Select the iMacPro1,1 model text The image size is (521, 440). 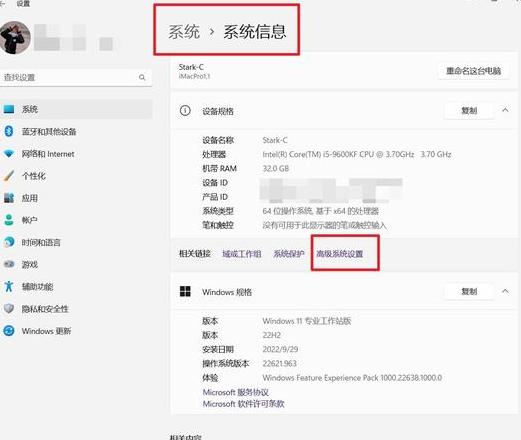(x=194, y=76)
